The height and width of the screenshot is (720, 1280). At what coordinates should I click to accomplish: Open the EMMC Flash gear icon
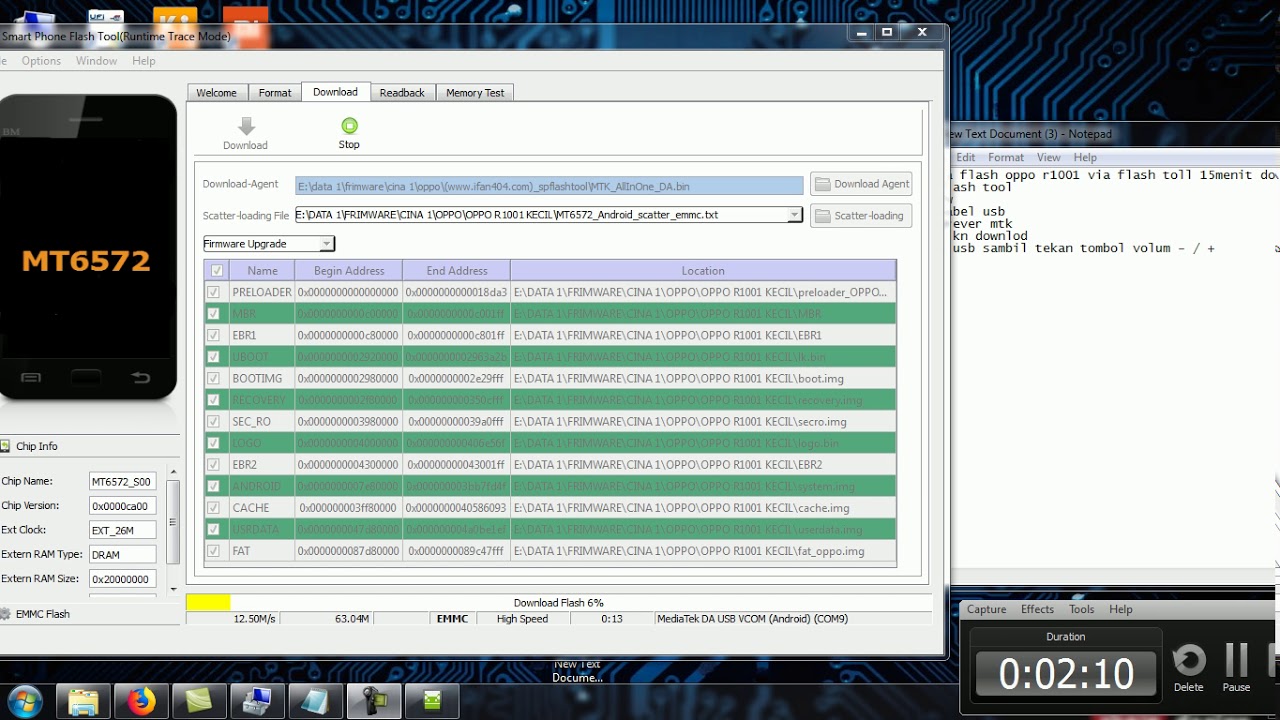coord(5,614)
